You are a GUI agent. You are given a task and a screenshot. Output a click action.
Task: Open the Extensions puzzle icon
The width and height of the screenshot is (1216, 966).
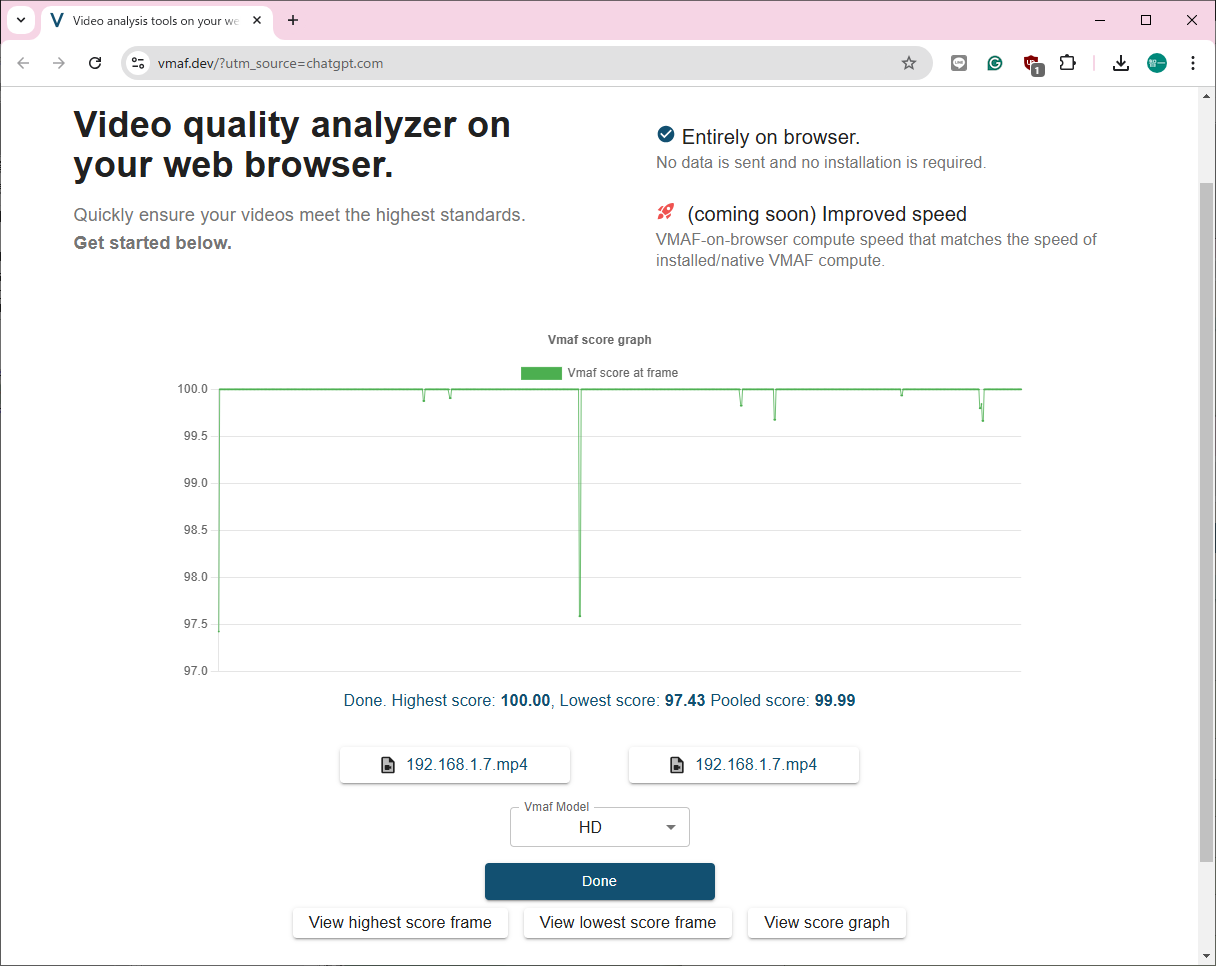(x=1067, y=63)
